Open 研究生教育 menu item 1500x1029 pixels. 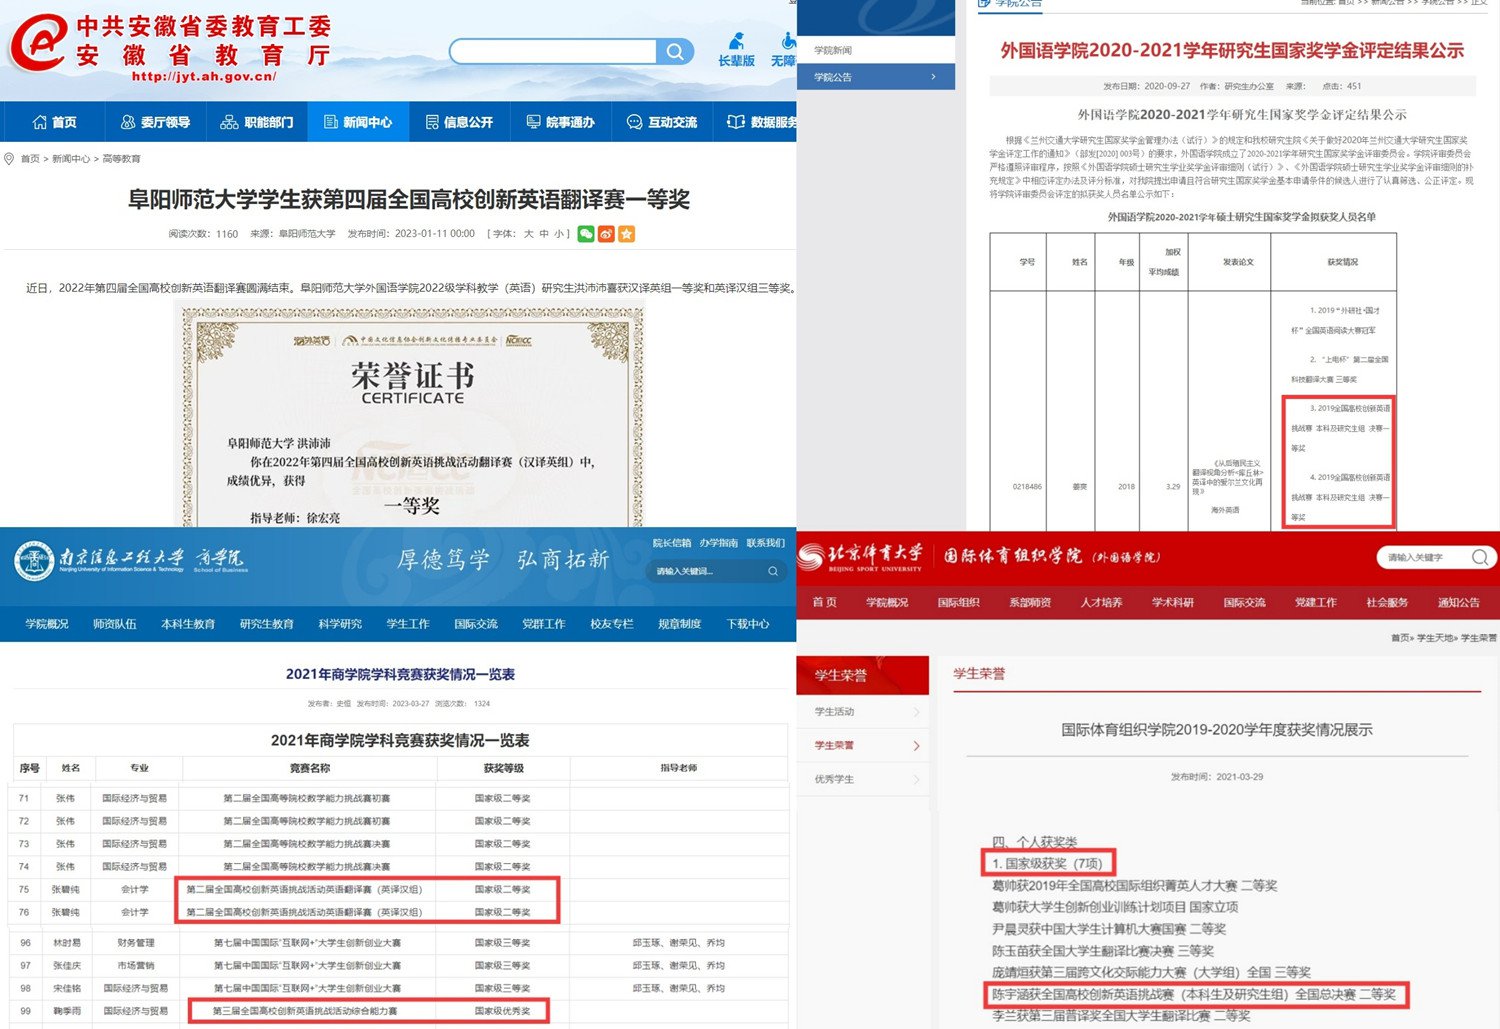coord(266,624)
